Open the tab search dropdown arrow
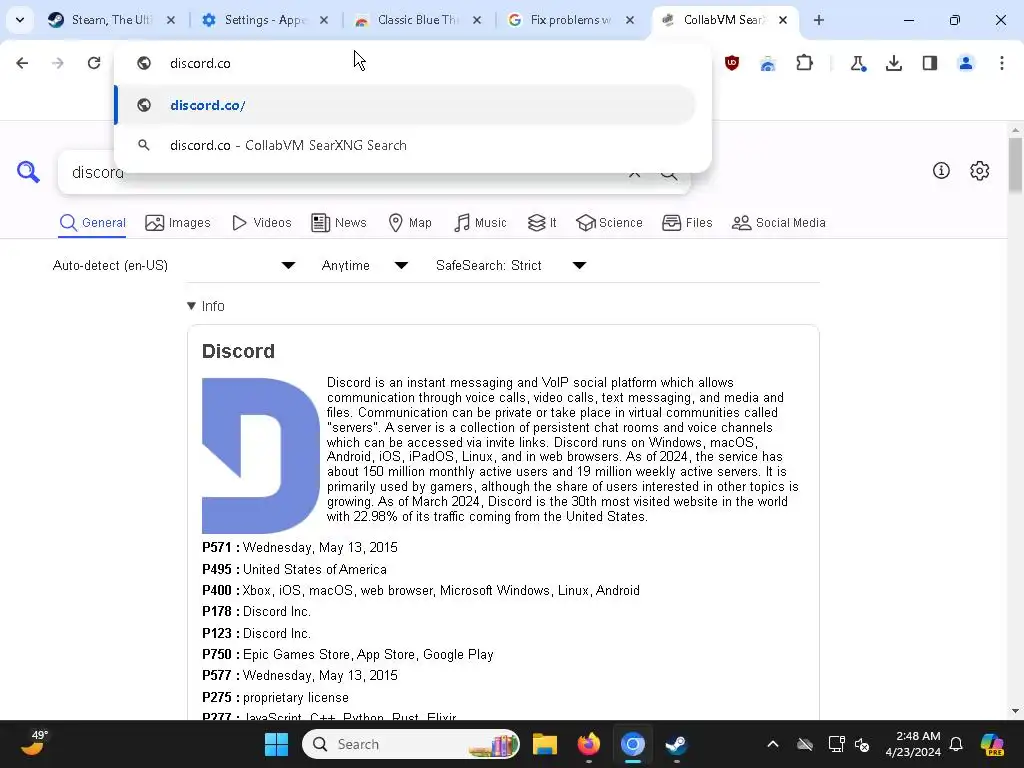Viewport: 1024px width, 768px height. 20,20
